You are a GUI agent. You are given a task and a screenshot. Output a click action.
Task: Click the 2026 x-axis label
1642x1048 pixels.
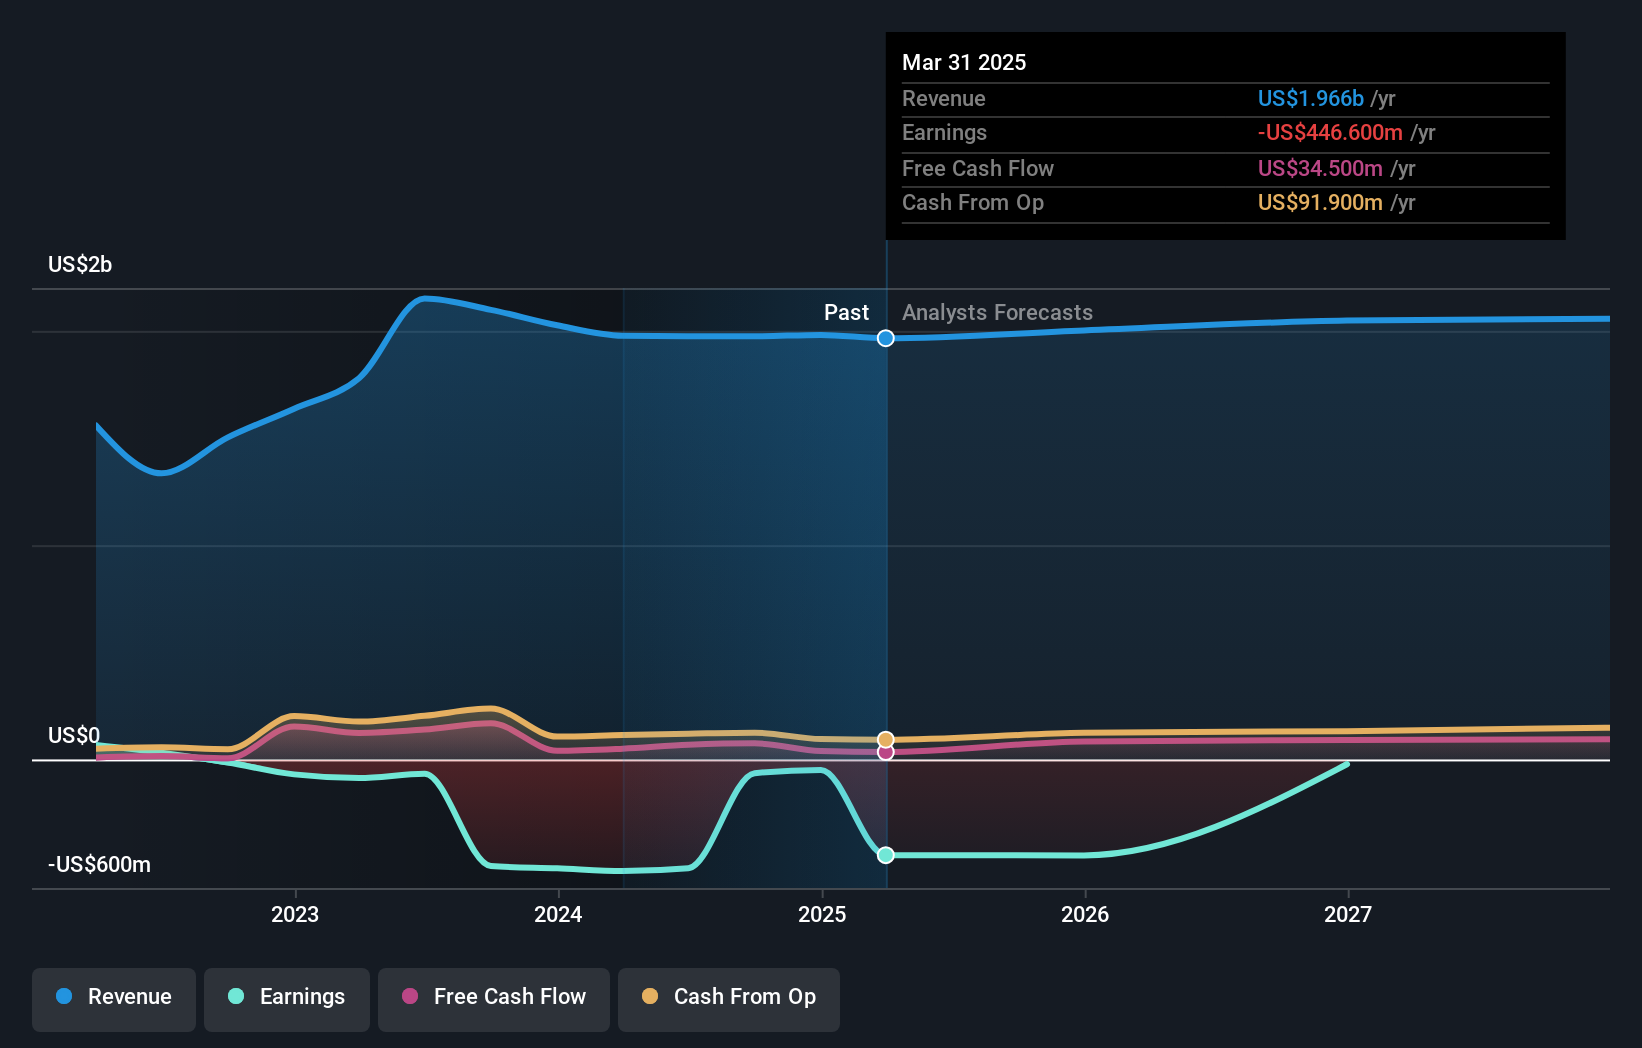pos(1085,914)
